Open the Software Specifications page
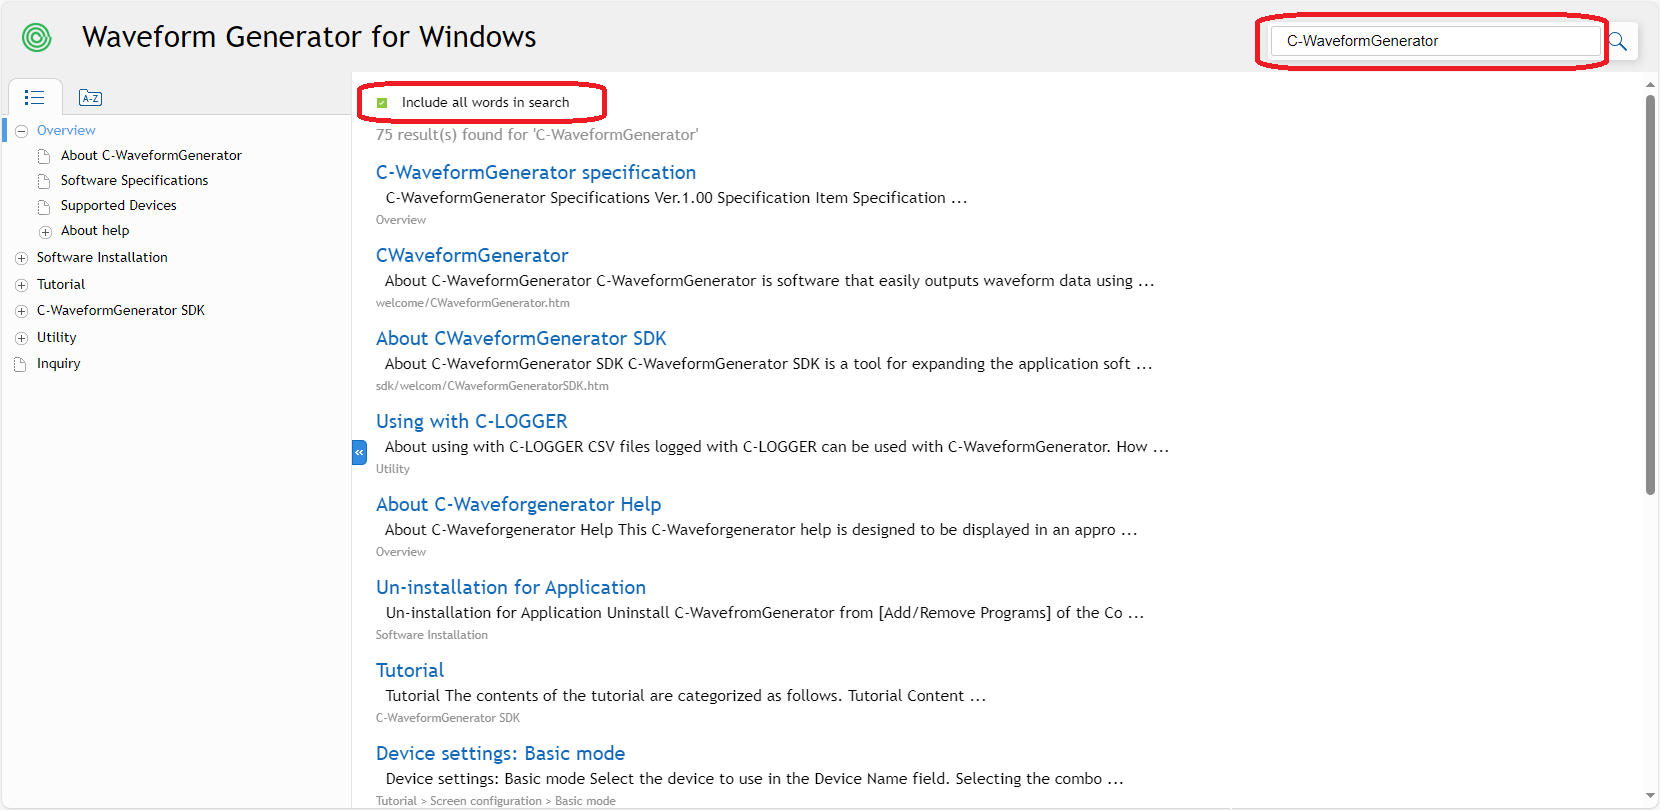1660x810 pixels. [134, 180]
